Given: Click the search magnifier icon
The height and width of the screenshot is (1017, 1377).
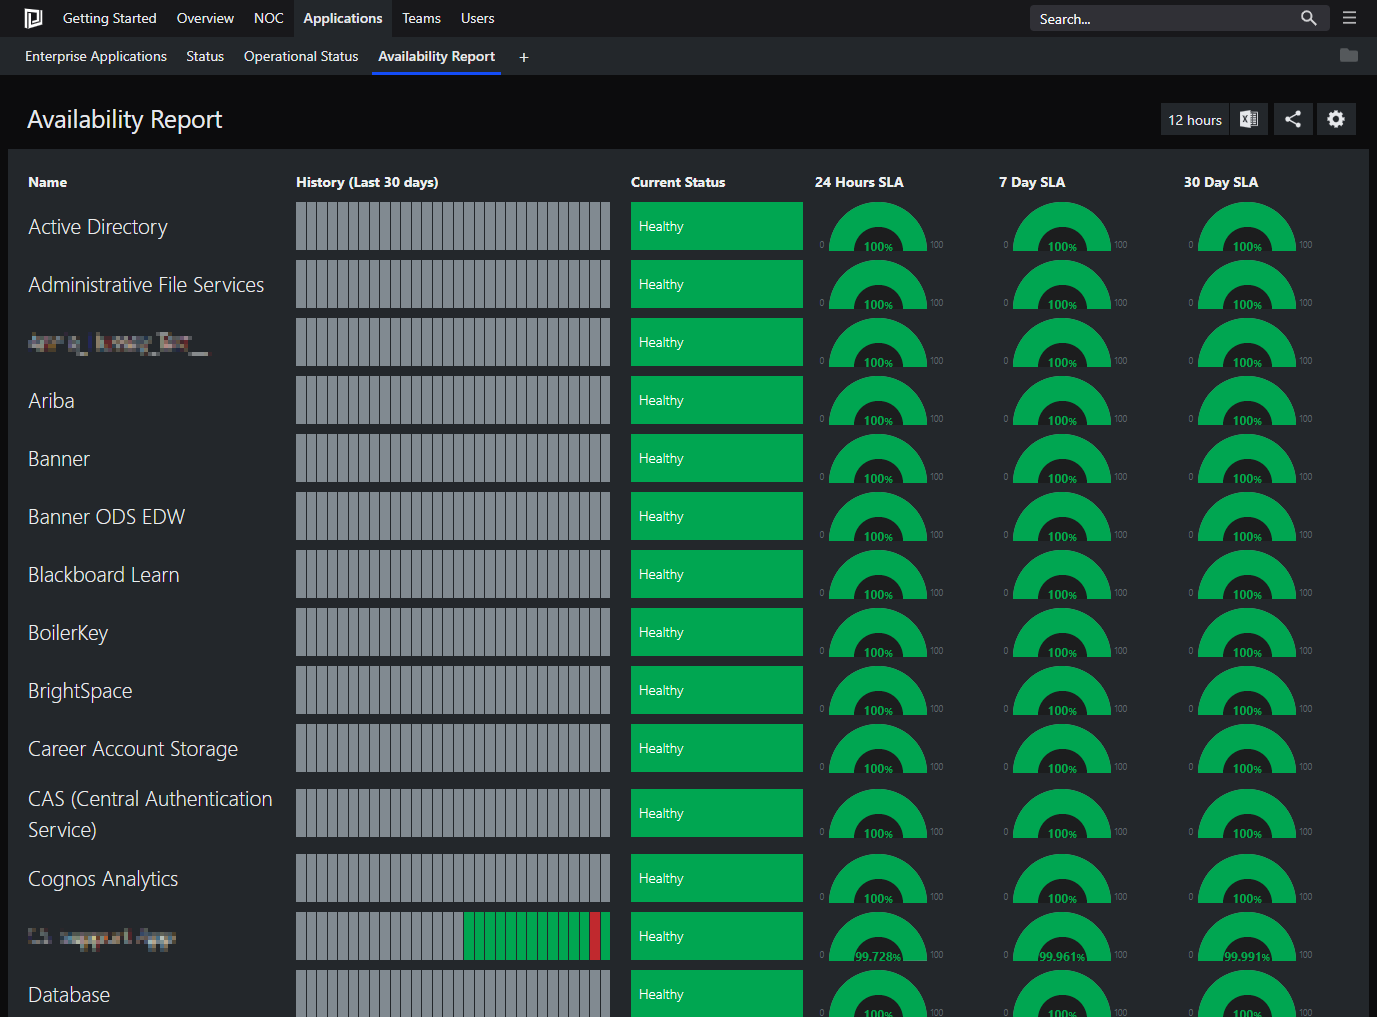Looking at the screenshot, I should (x=1309, y=18).
